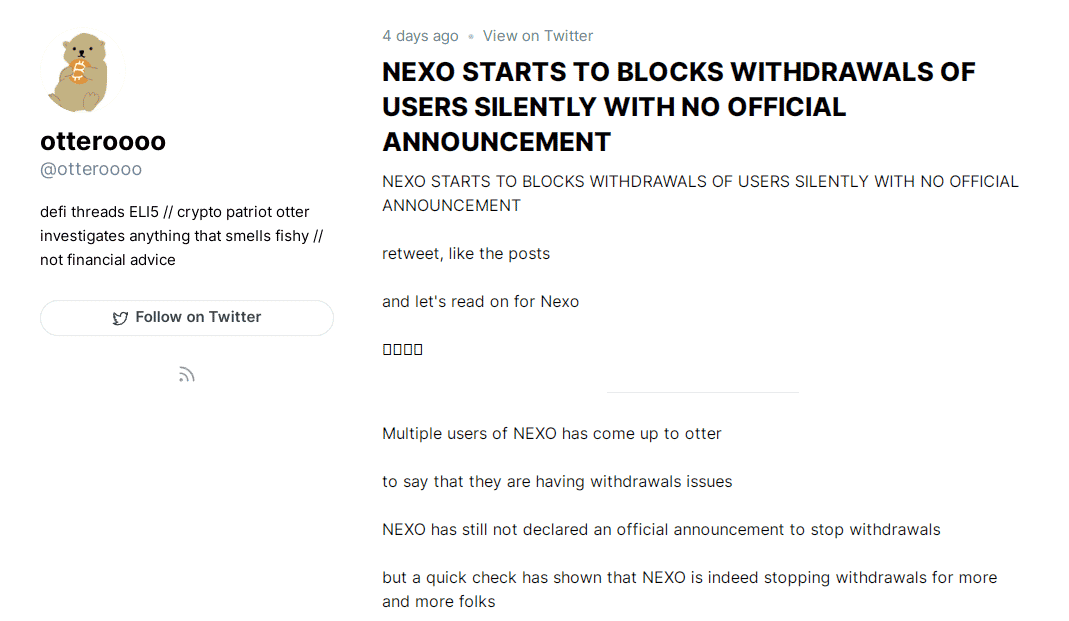Click the "but a quick check" paragraph
This screenshot has width=1069, height=621.
(x=689, y=589)
